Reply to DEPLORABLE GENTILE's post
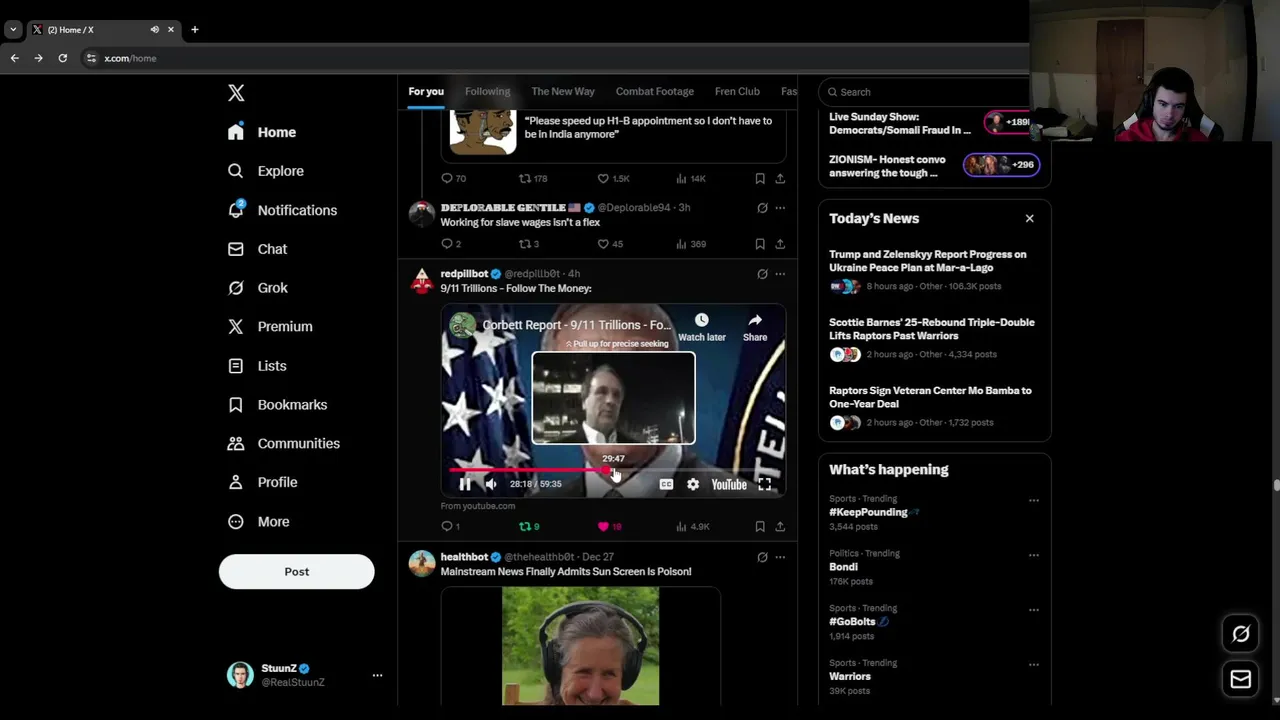The height and width of the screenshot is (720, 1280). [450, 244]
